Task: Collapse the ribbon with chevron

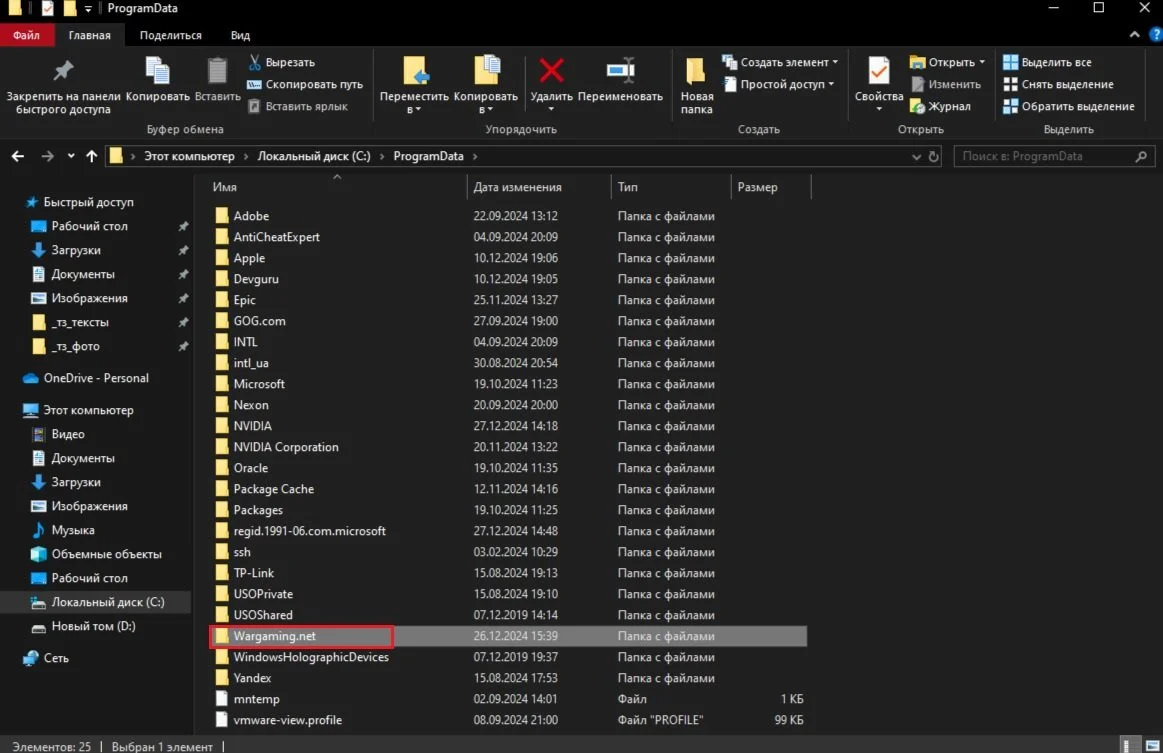Action: click(1135, 35)
